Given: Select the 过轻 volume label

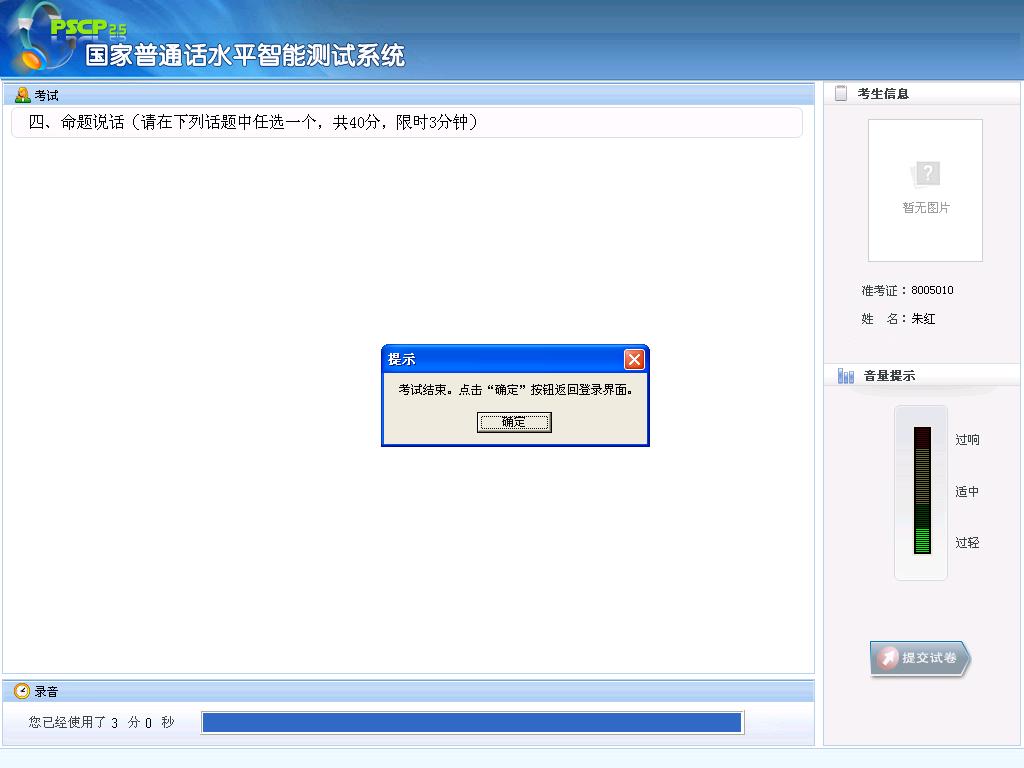Looking at the screenshot, I should (x=967, y=543).
